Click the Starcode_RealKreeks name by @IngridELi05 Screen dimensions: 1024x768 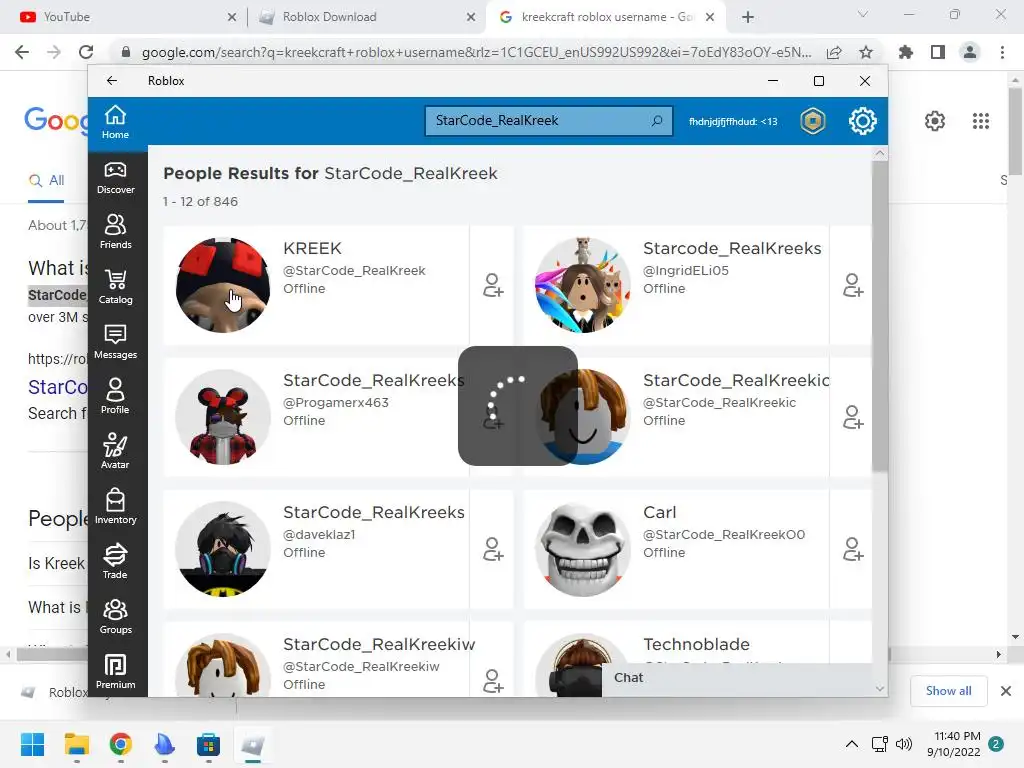pyautogui.click(x=732, y=248)
